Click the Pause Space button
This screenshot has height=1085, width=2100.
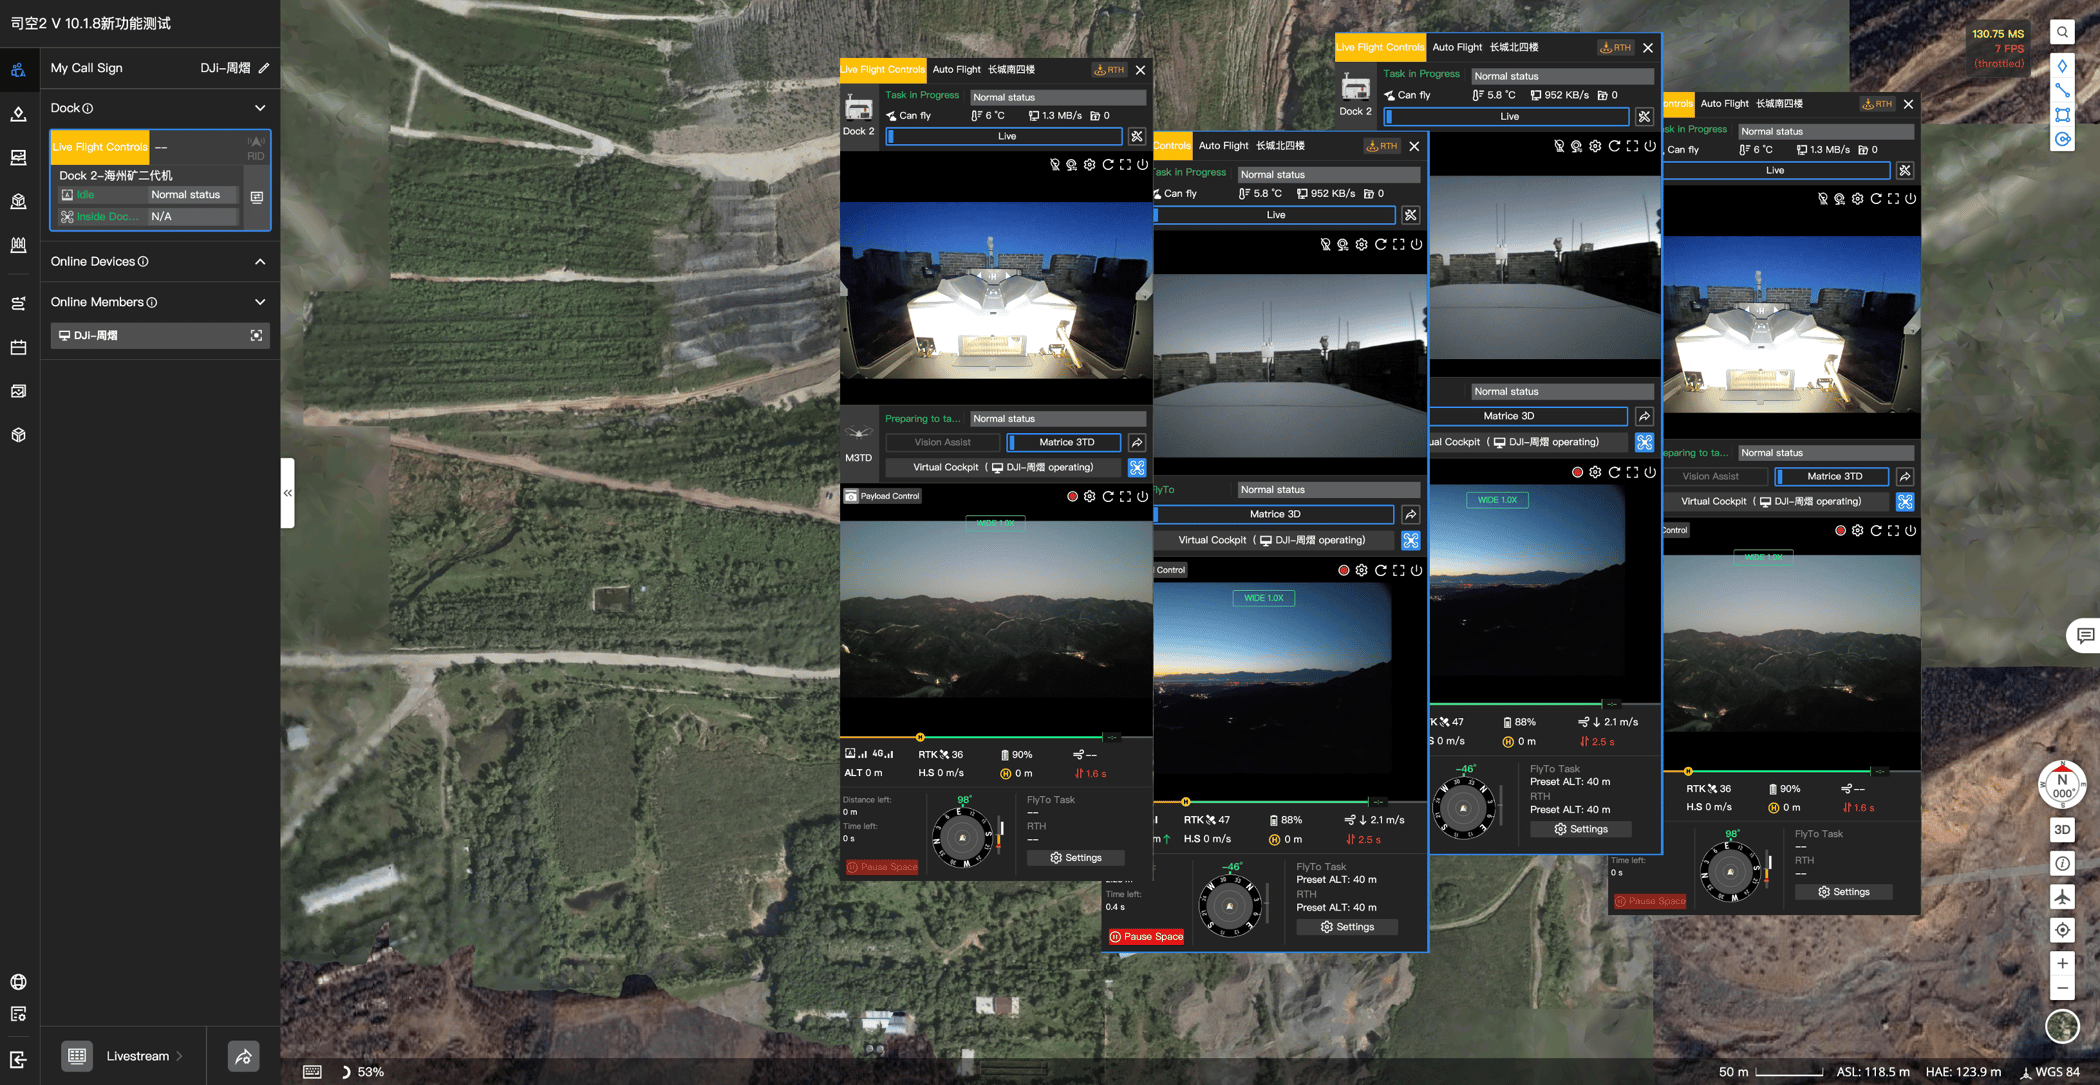click(881, 867)
